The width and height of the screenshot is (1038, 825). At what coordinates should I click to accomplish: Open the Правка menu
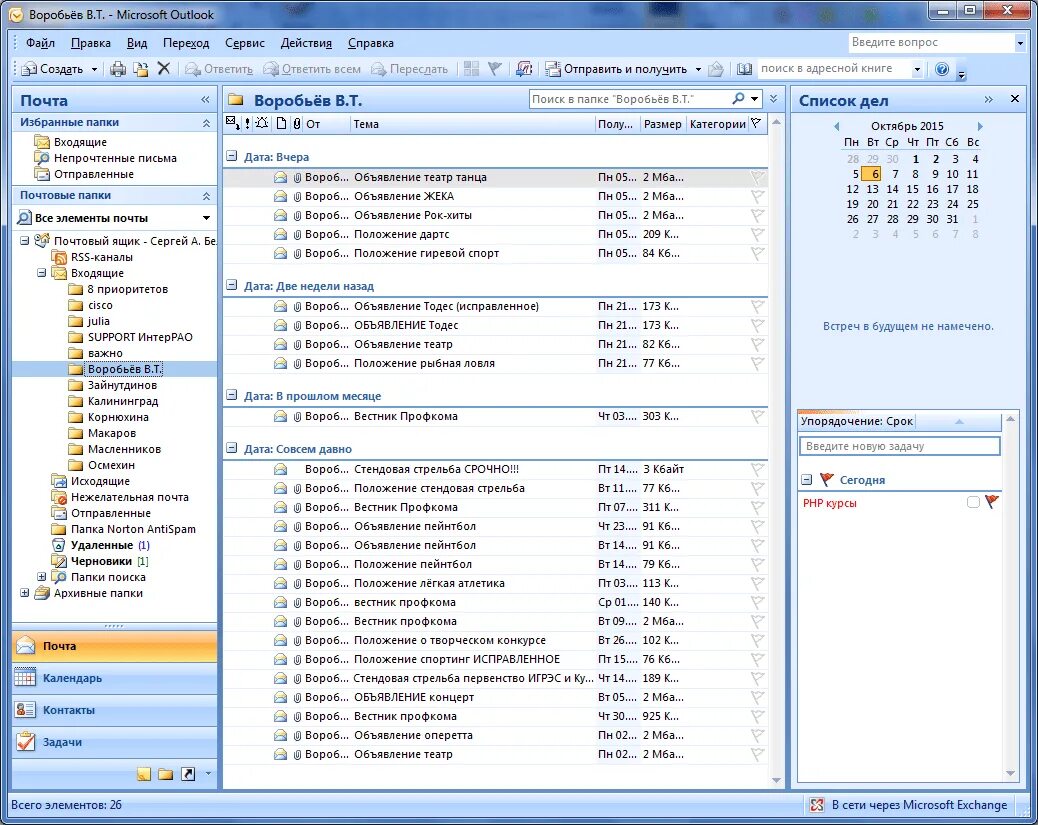pyautogui.click(x=91, y=43)
